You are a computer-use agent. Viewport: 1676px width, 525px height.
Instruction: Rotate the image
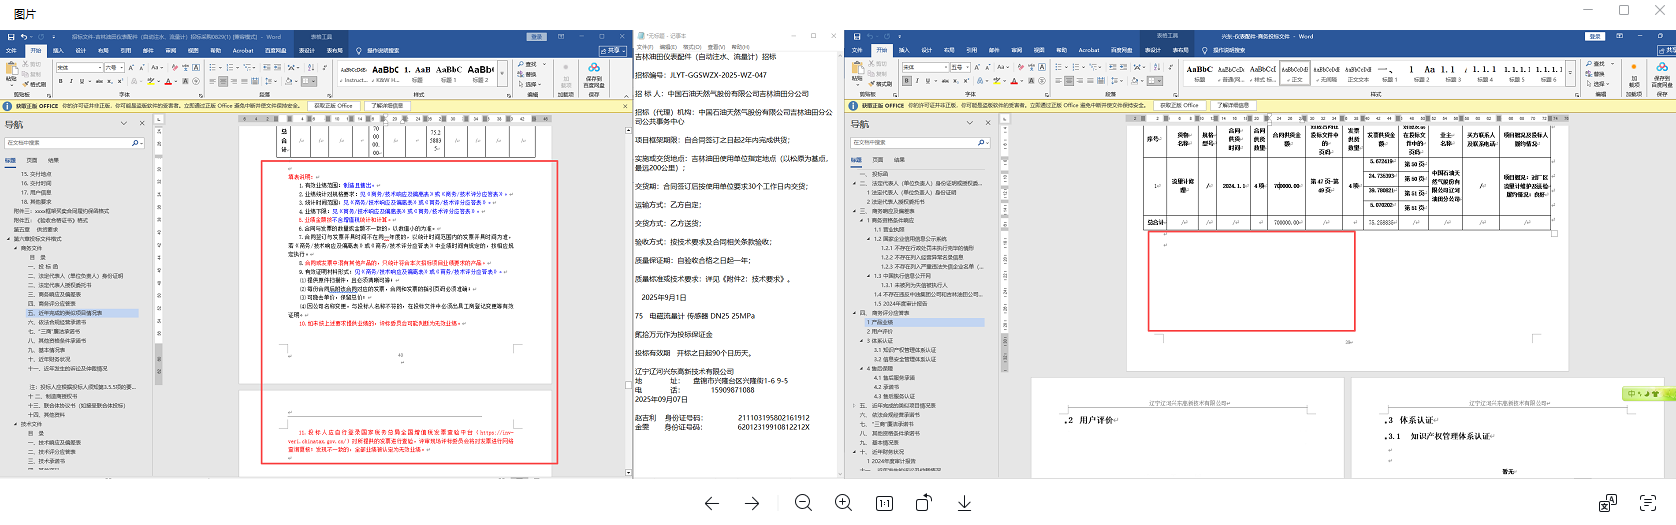click(924, 503)
